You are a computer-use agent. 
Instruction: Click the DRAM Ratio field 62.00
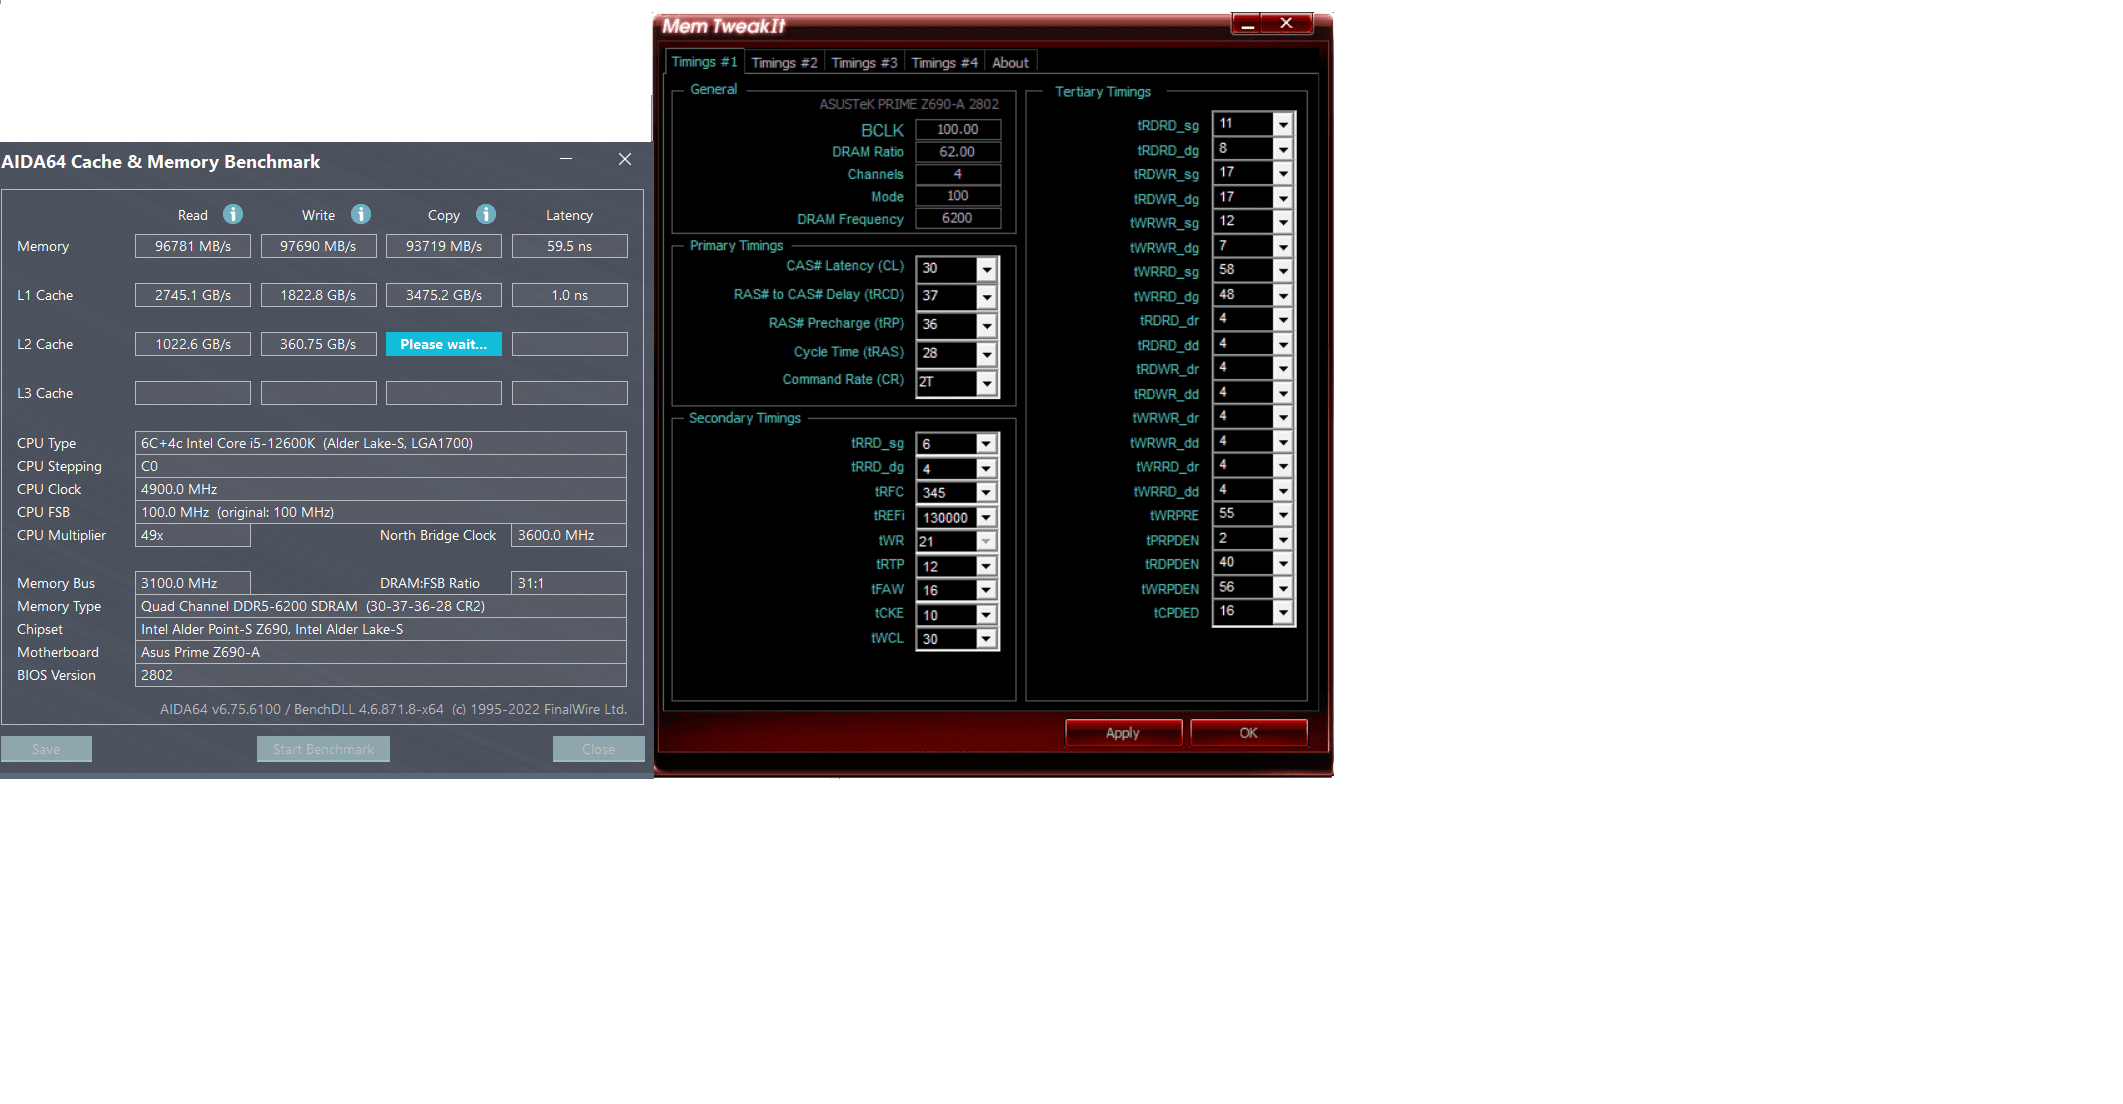click(x=958, y=152)
